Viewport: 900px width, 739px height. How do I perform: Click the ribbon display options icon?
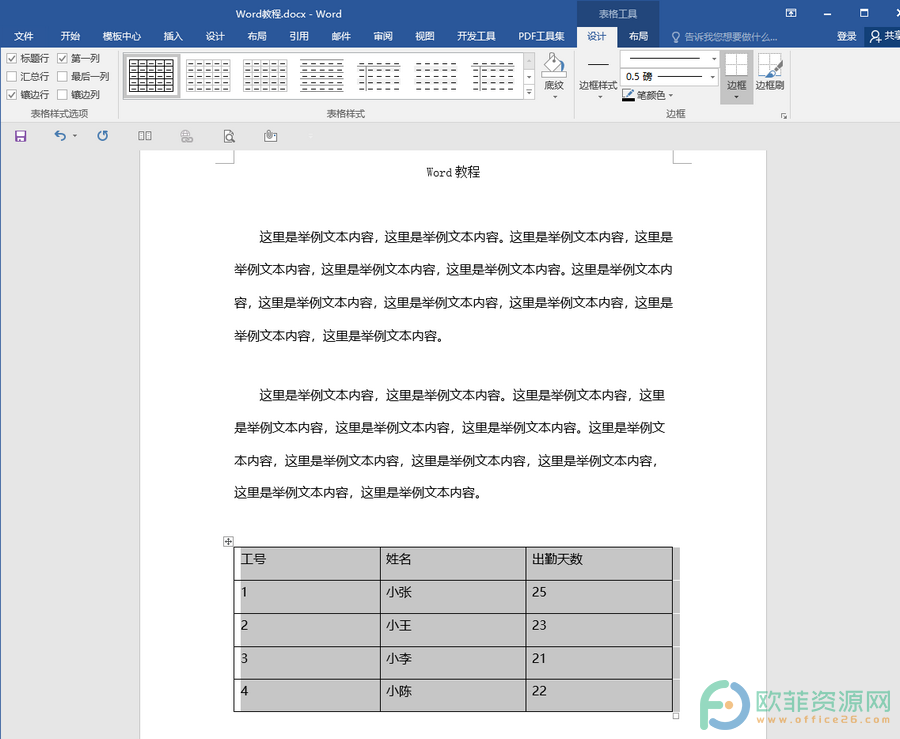[791, 13]
